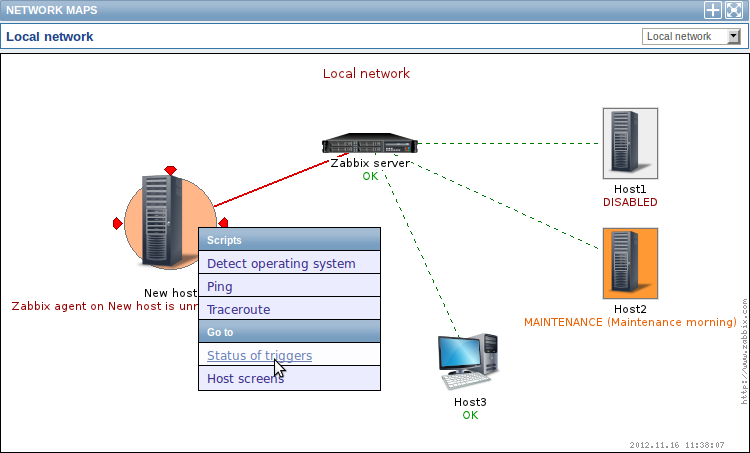Click the Local network page title
Viewport: 750px width, 453px height.
pyautogui.click(x=50, y=37)
